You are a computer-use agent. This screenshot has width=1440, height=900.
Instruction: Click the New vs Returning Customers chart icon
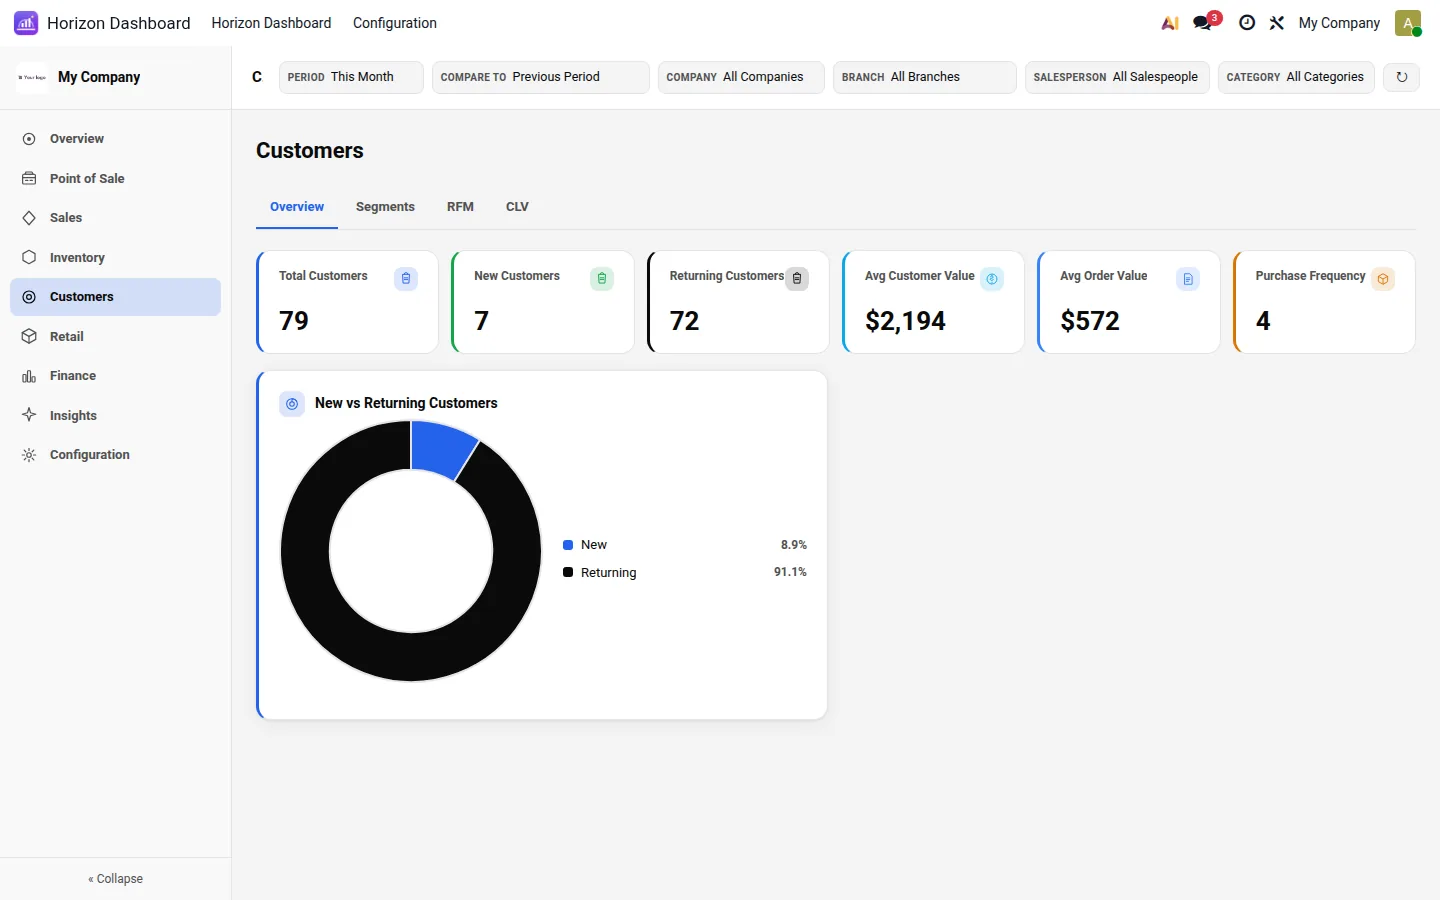292,404
